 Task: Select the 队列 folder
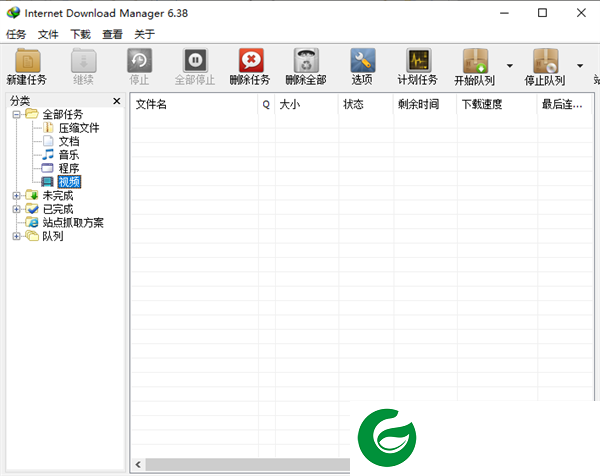point(53,236)
